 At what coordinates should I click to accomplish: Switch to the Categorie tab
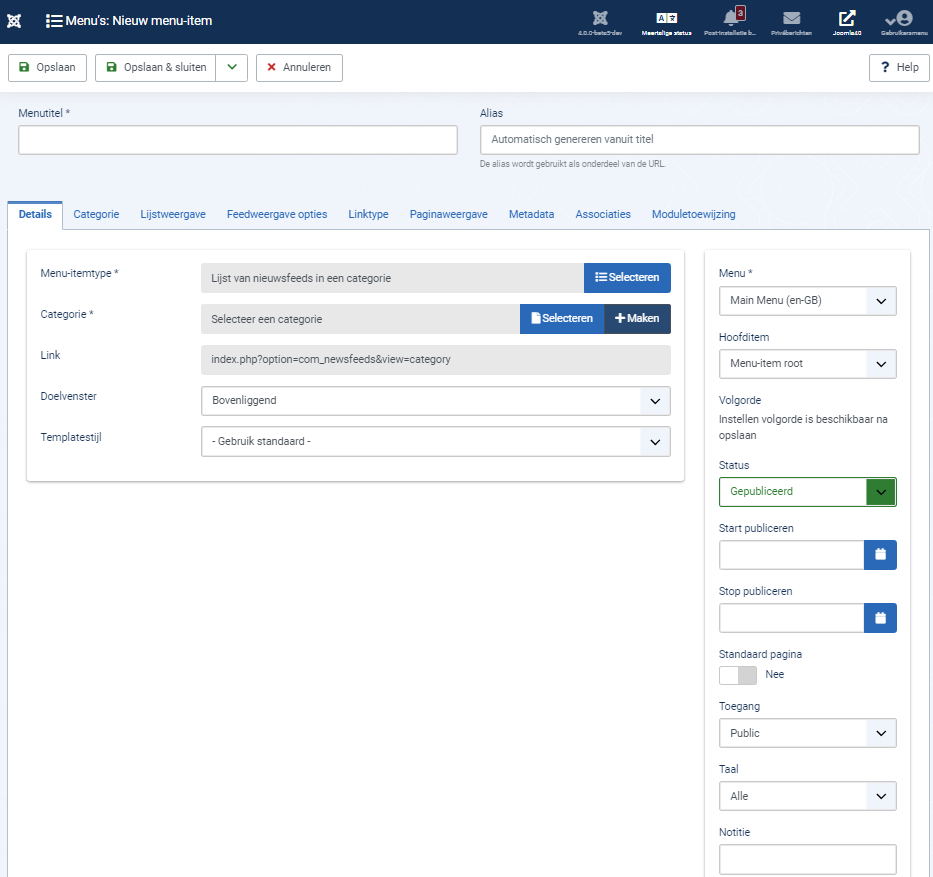point(96,215)
